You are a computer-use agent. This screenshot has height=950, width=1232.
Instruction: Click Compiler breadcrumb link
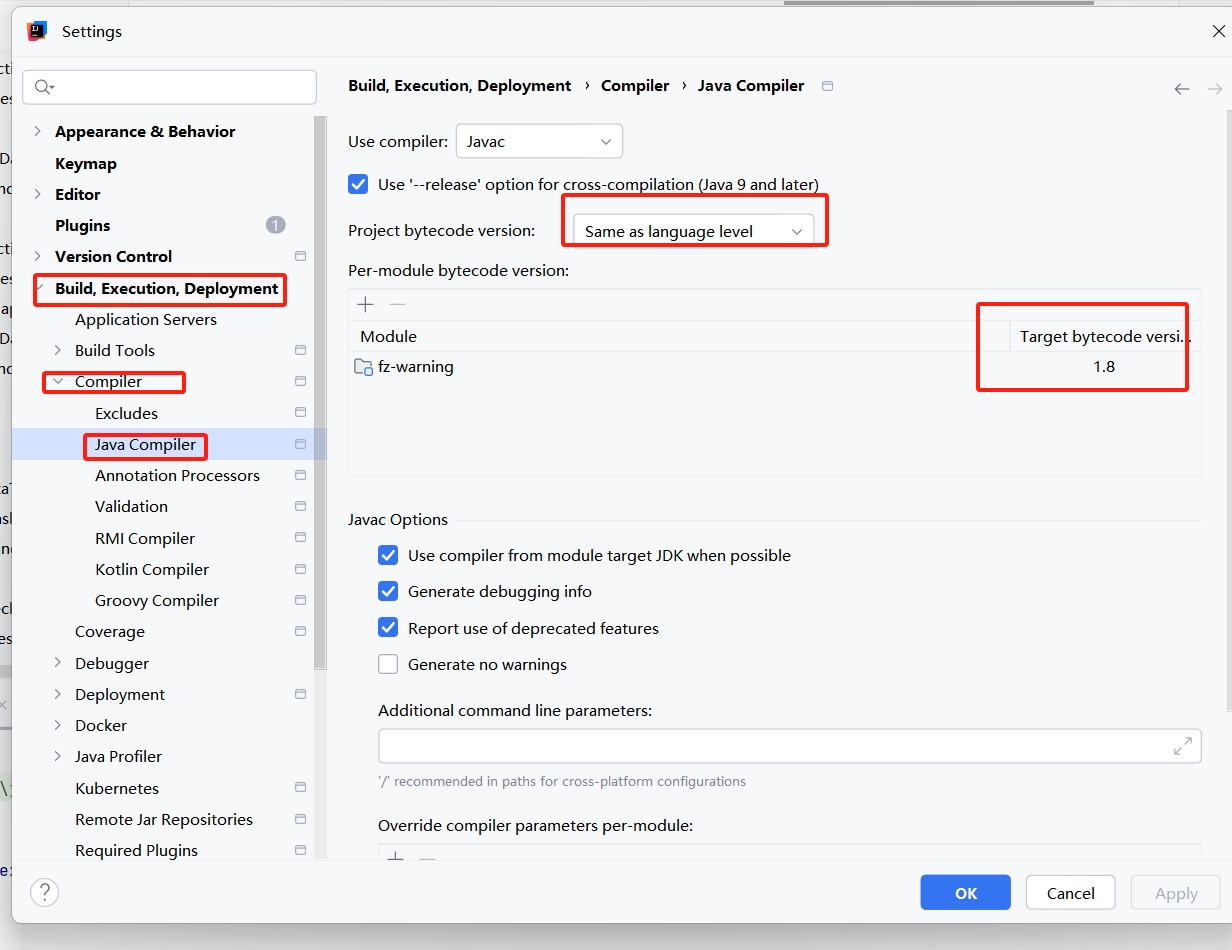coord(635,86)
